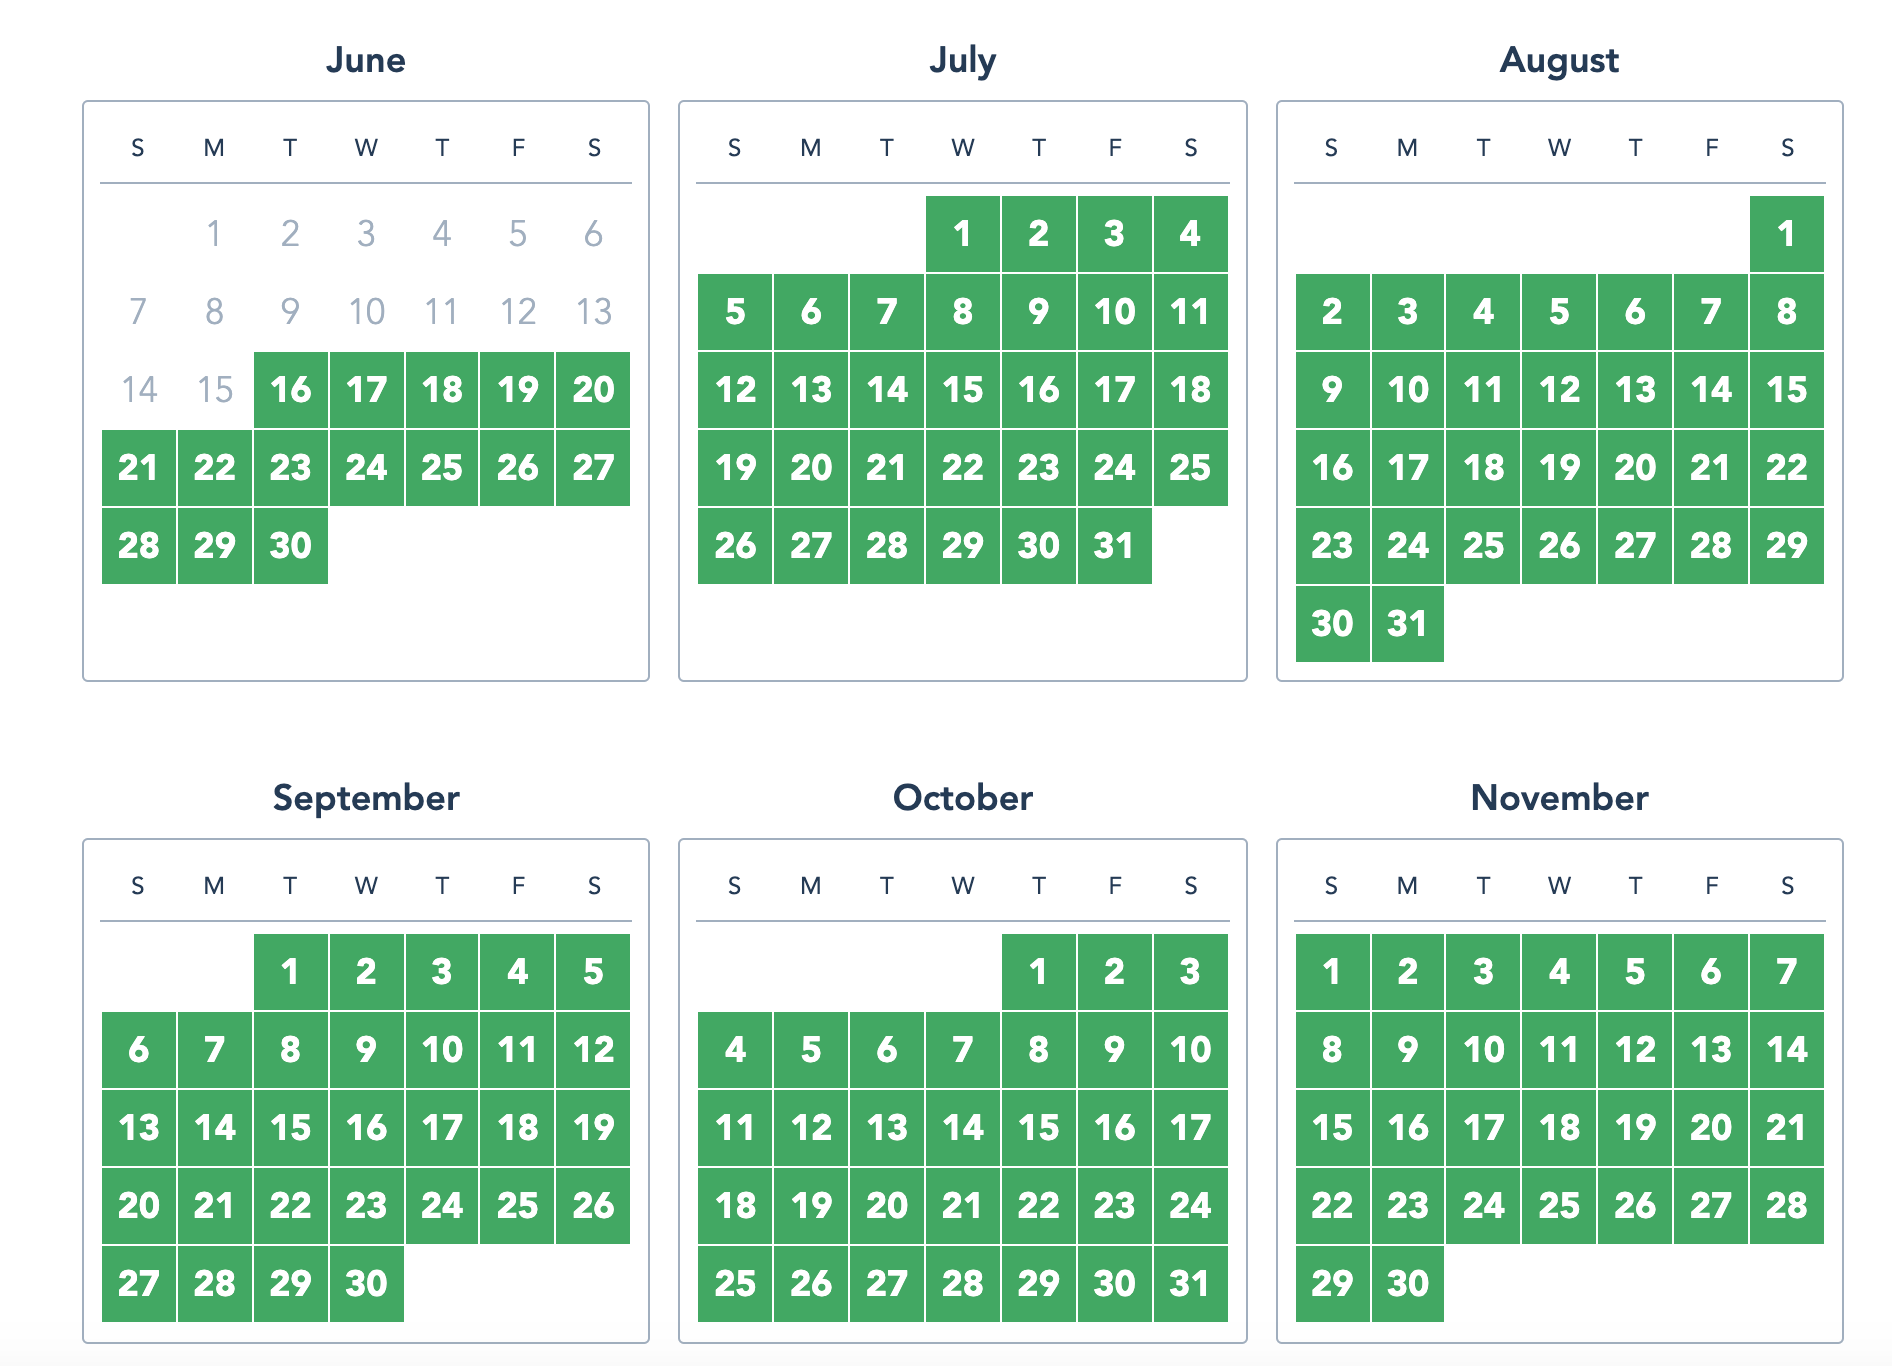The height and width of the screenshot is (1366, 1892).
Task: Pick September 1 date cell
Action: (291, 971)
